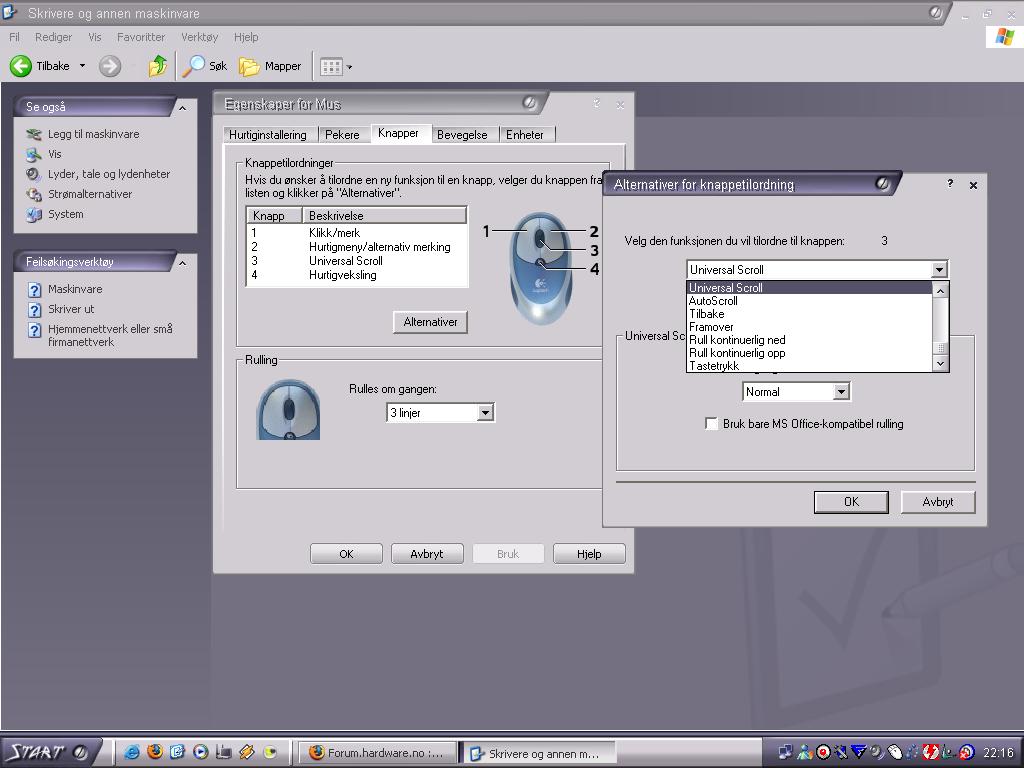Collapse the Feilsøkingsverktøy panel

[182, 262]
